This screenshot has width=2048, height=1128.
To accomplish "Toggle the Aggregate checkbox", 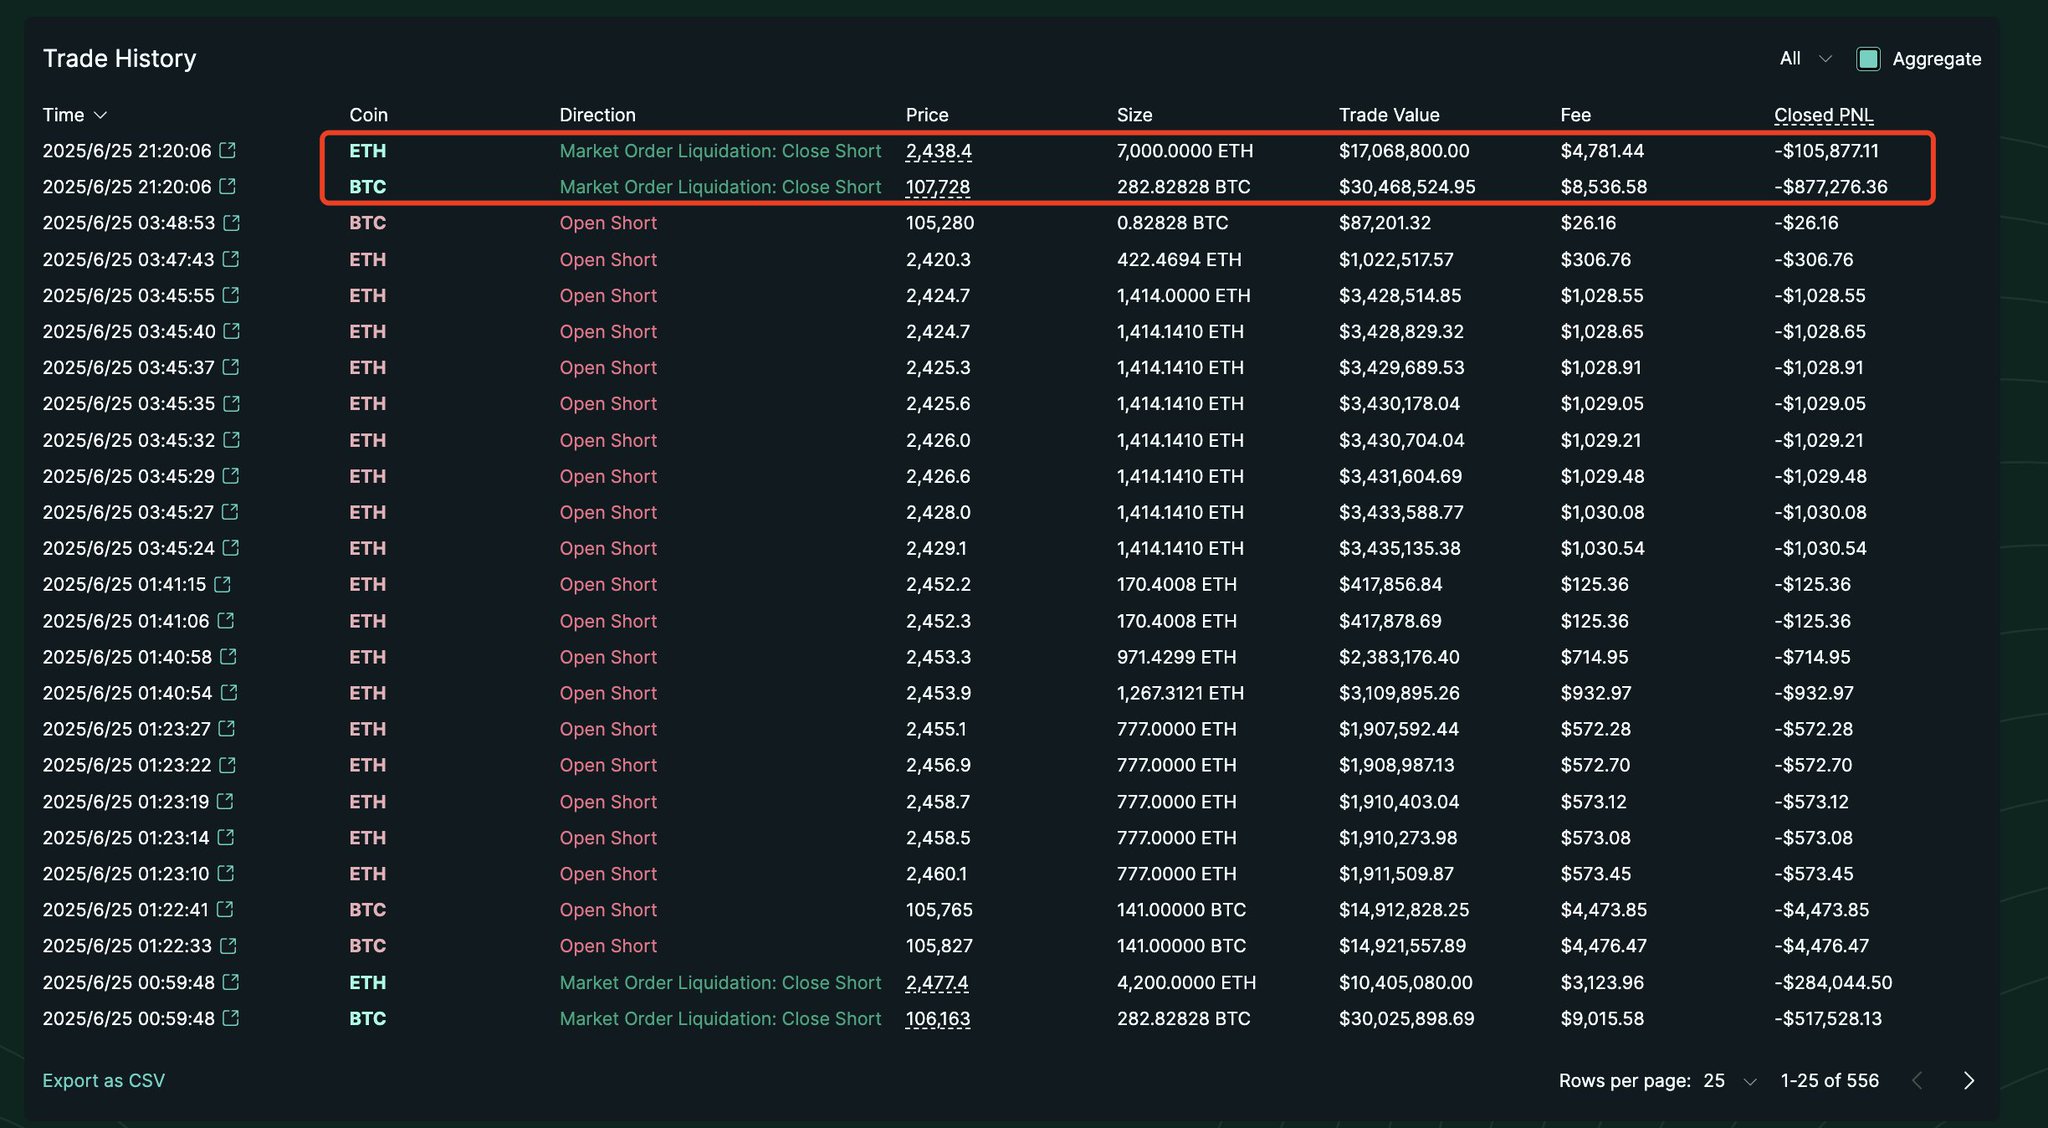I will point(1868,59).
